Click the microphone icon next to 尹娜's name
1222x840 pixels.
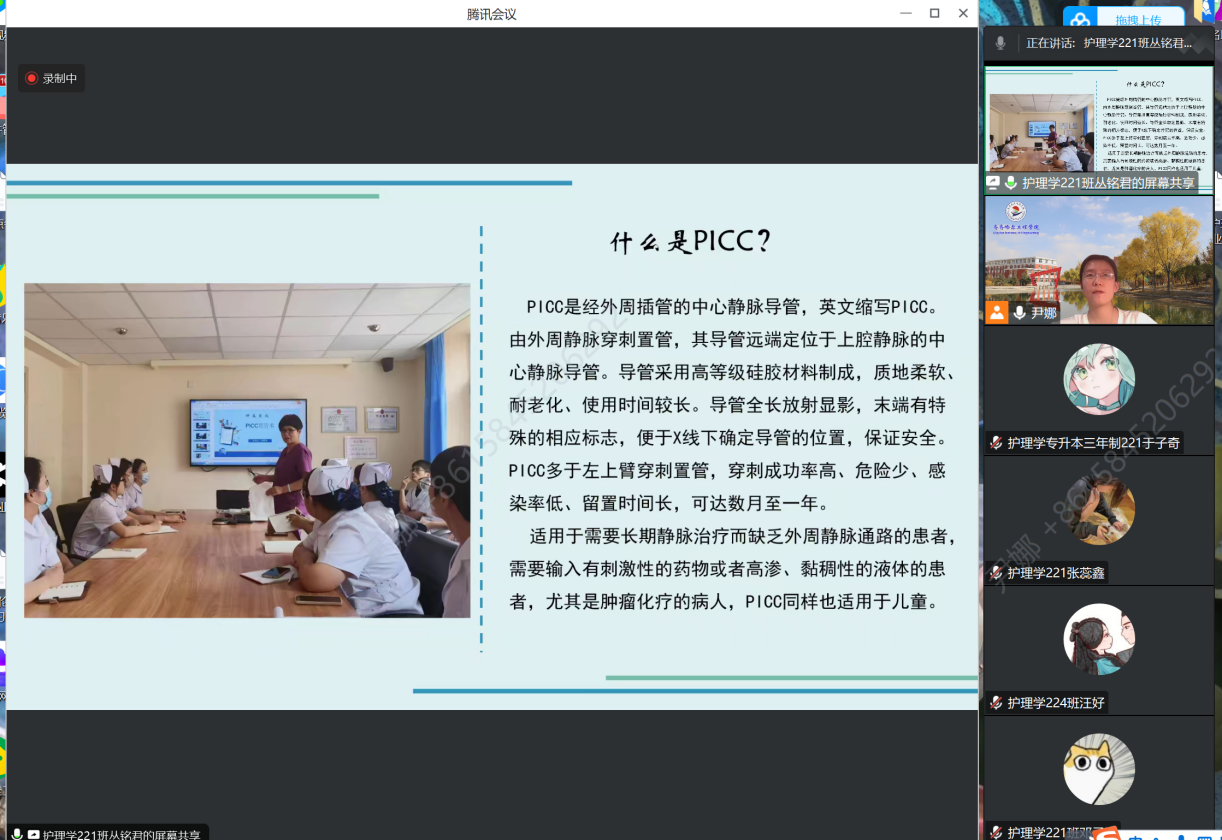(1019, 313)
